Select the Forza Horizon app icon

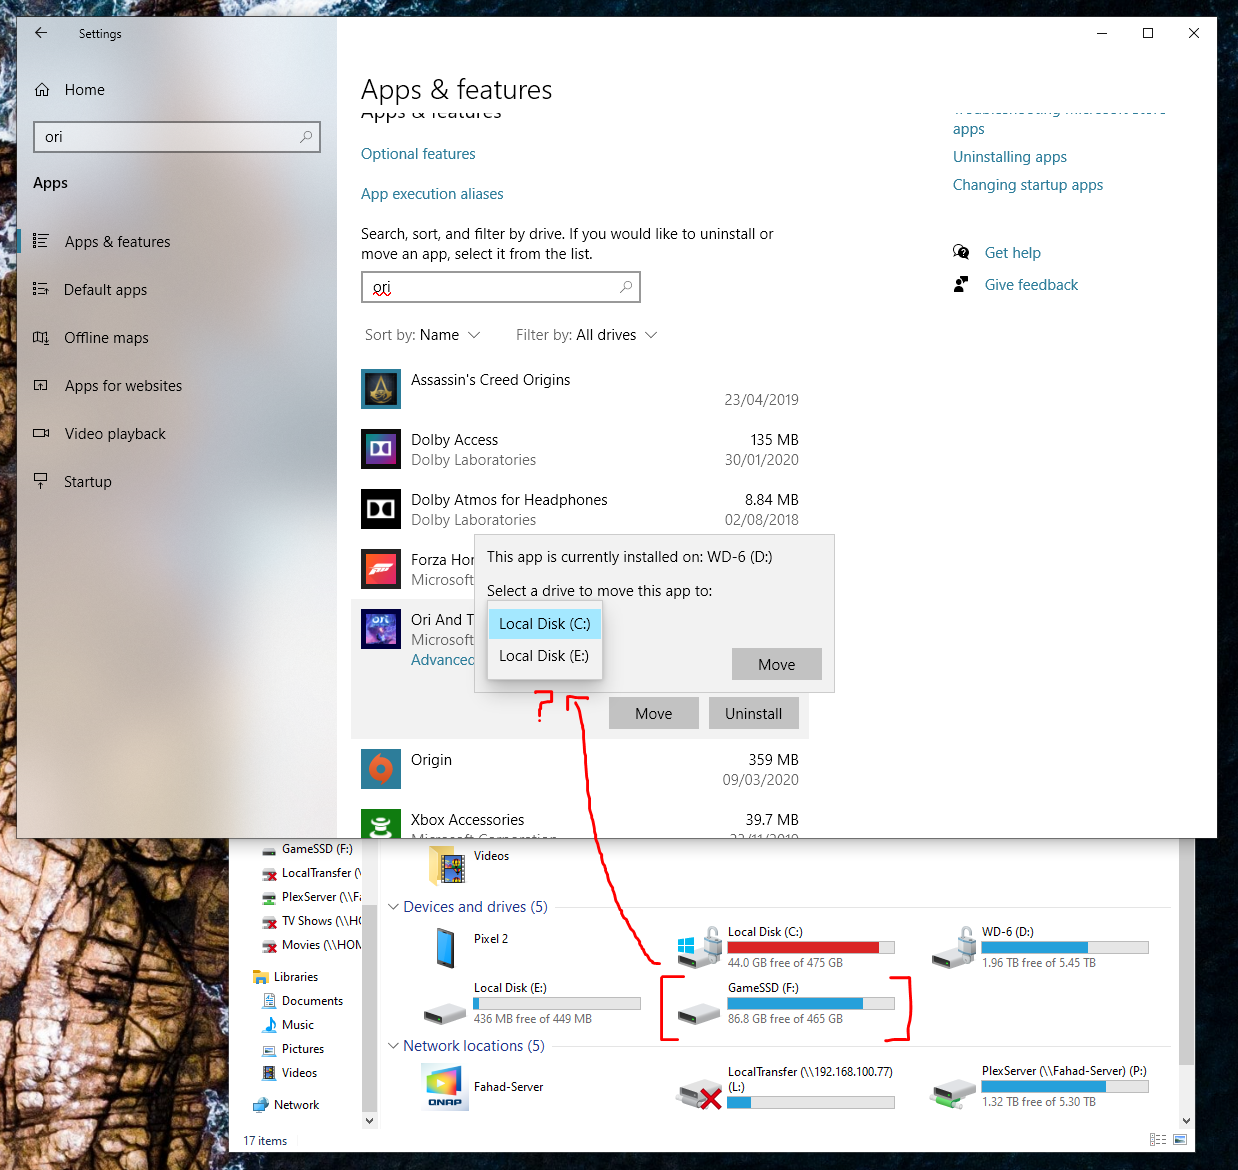(381, 569)
